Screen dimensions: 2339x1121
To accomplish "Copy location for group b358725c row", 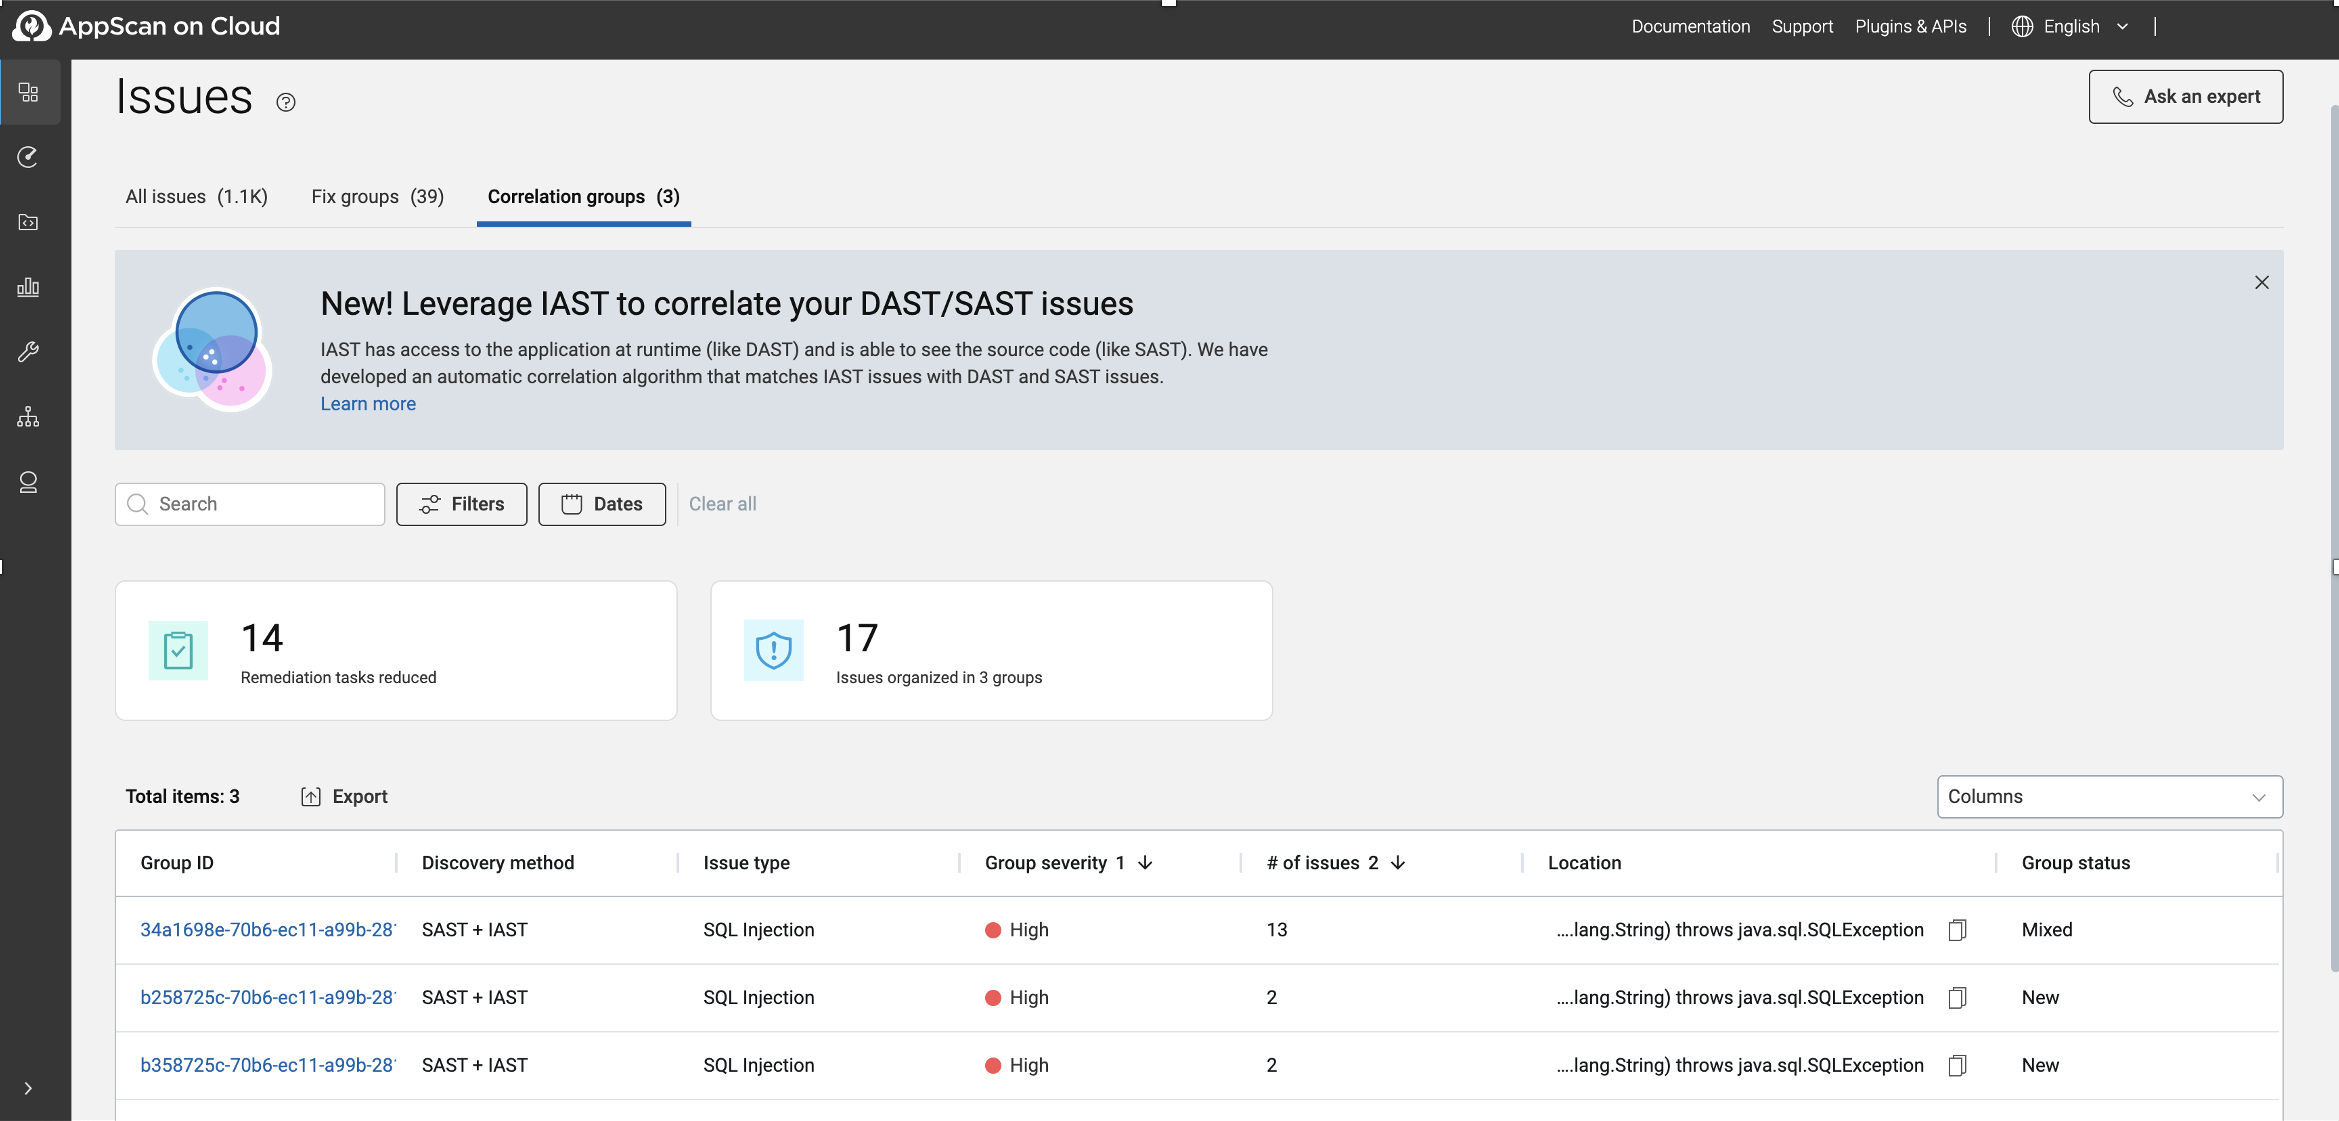I will tap(1957, 1066).
